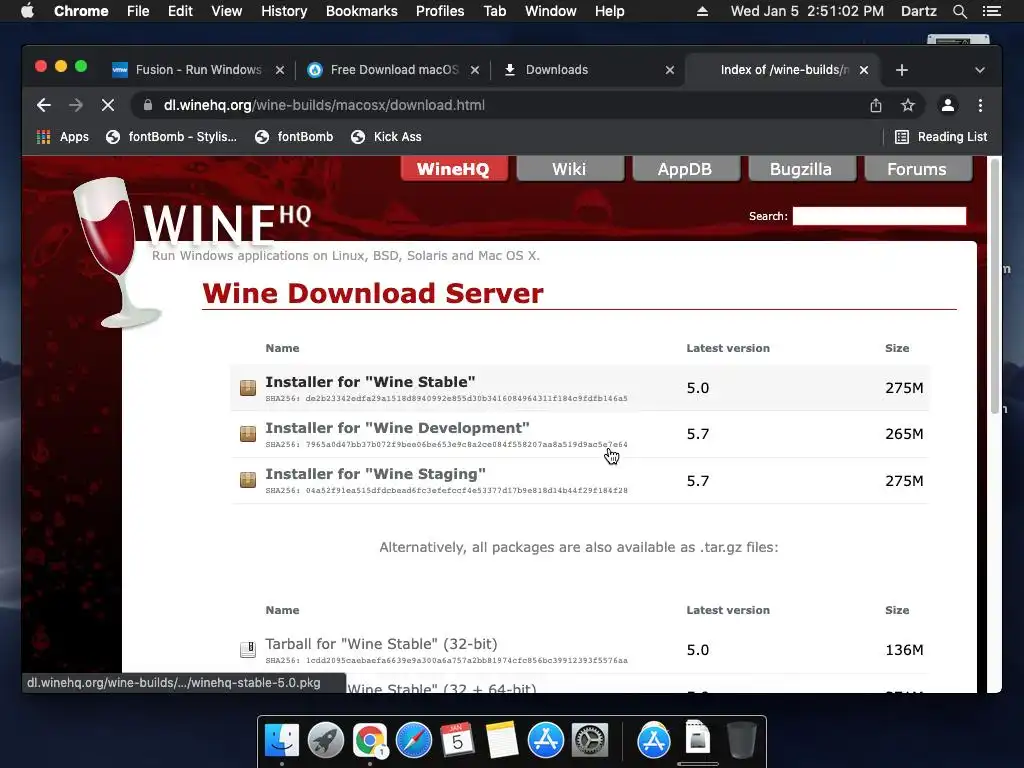Close the Downloads tab
This screenshot has height=768, width=1024.
click(x=669, y=70)
